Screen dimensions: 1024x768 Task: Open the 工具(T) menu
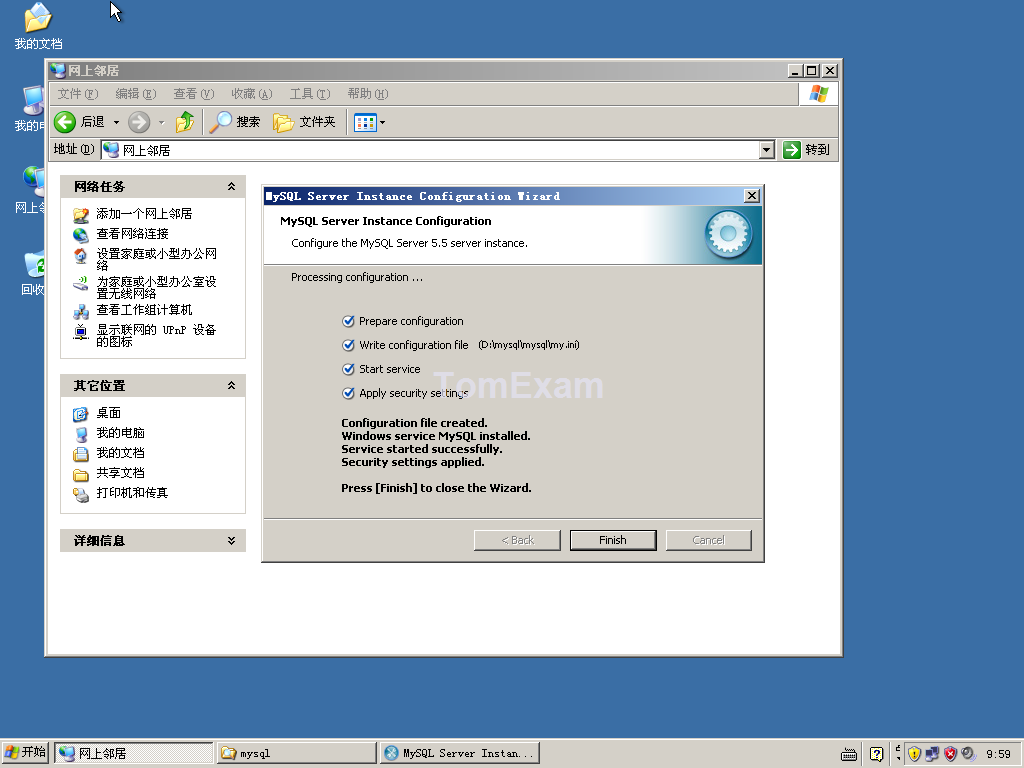tap(310, 94)
